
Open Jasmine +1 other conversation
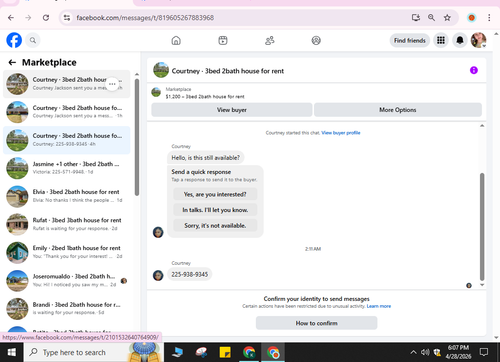pos(66,168)
